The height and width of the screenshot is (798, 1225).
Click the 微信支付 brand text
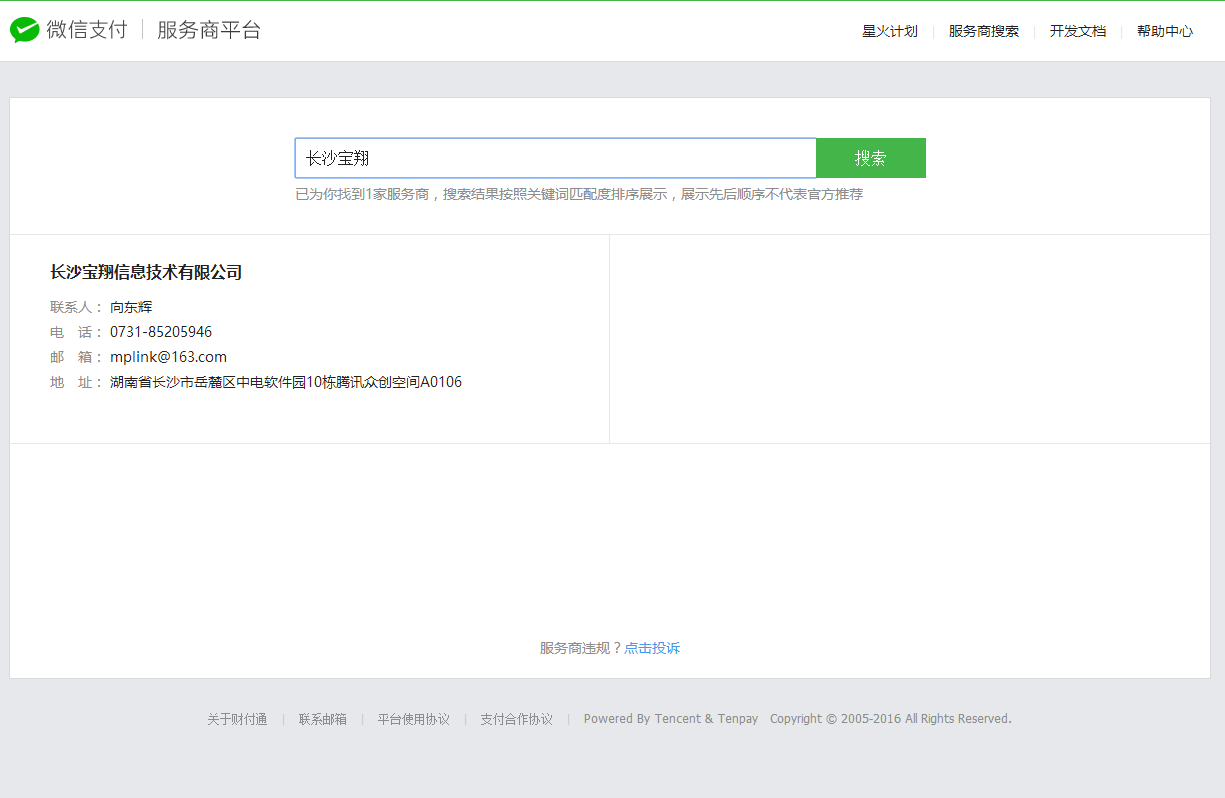click(87, 30)
